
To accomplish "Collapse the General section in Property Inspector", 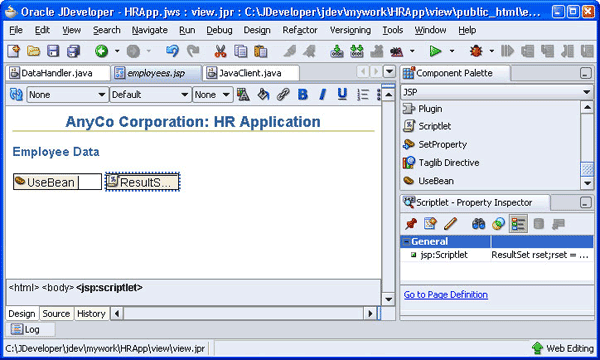I will pyautogui.click(x=406, y=242).
